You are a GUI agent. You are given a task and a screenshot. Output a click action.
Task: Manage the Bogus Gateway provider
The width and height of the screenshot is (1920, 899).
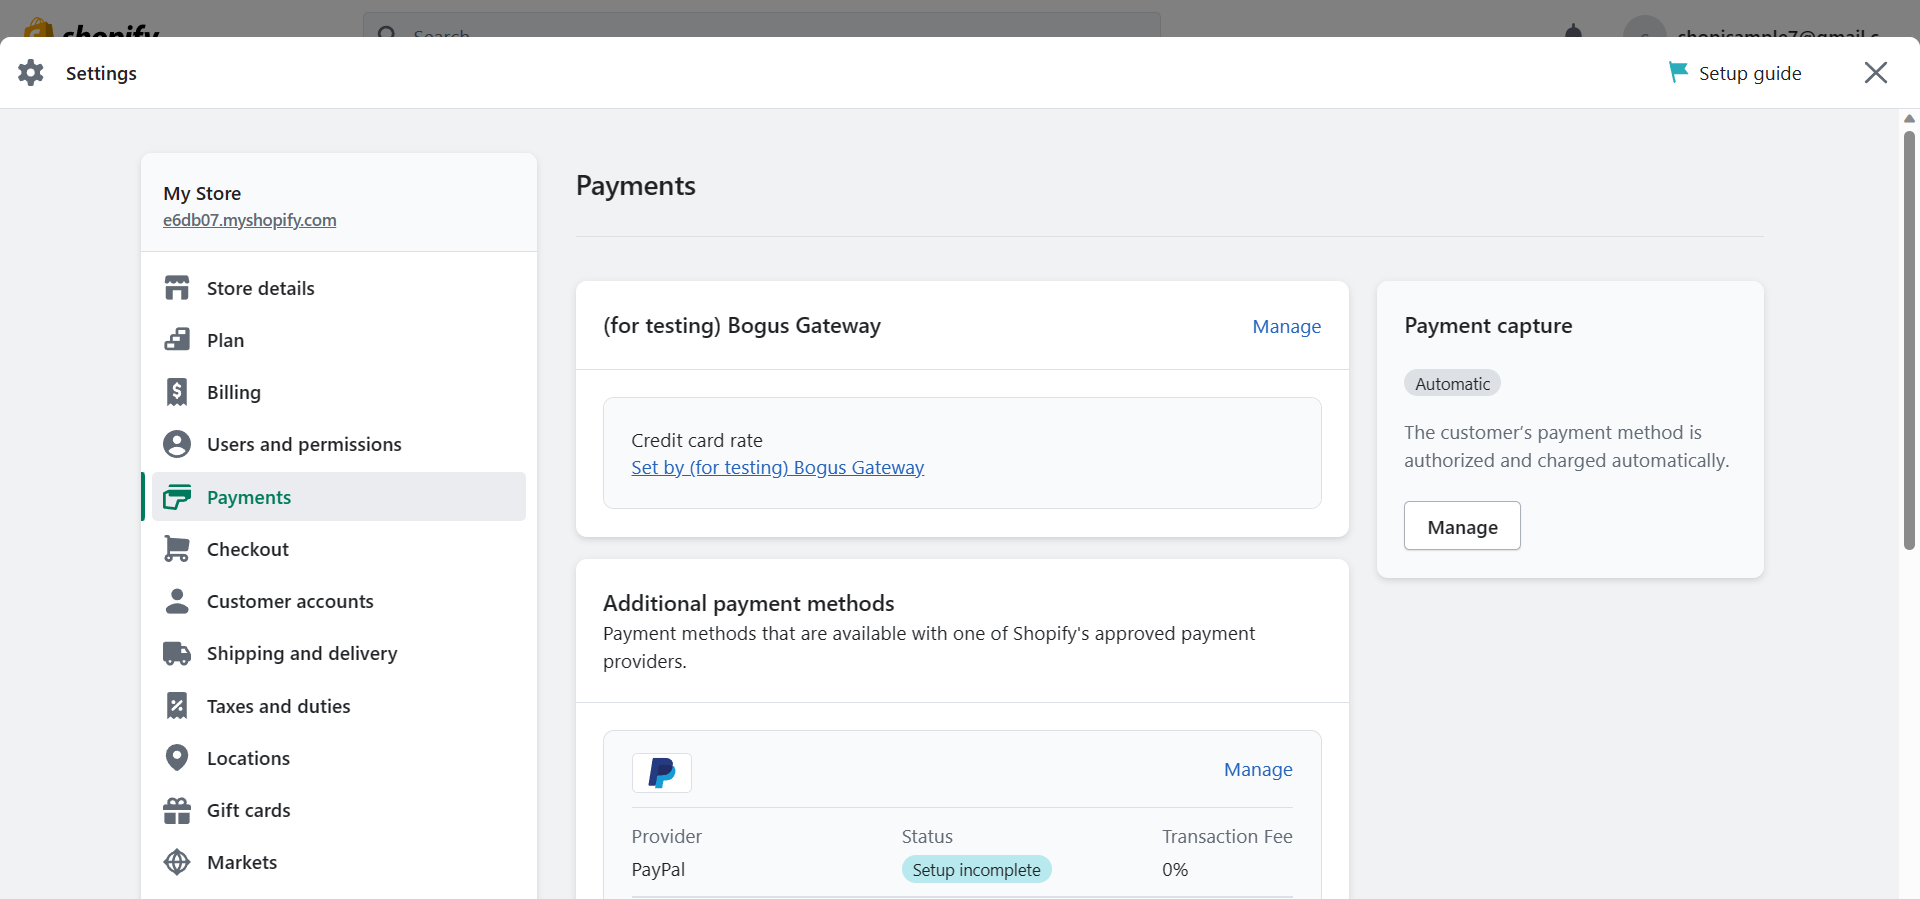1286,326
